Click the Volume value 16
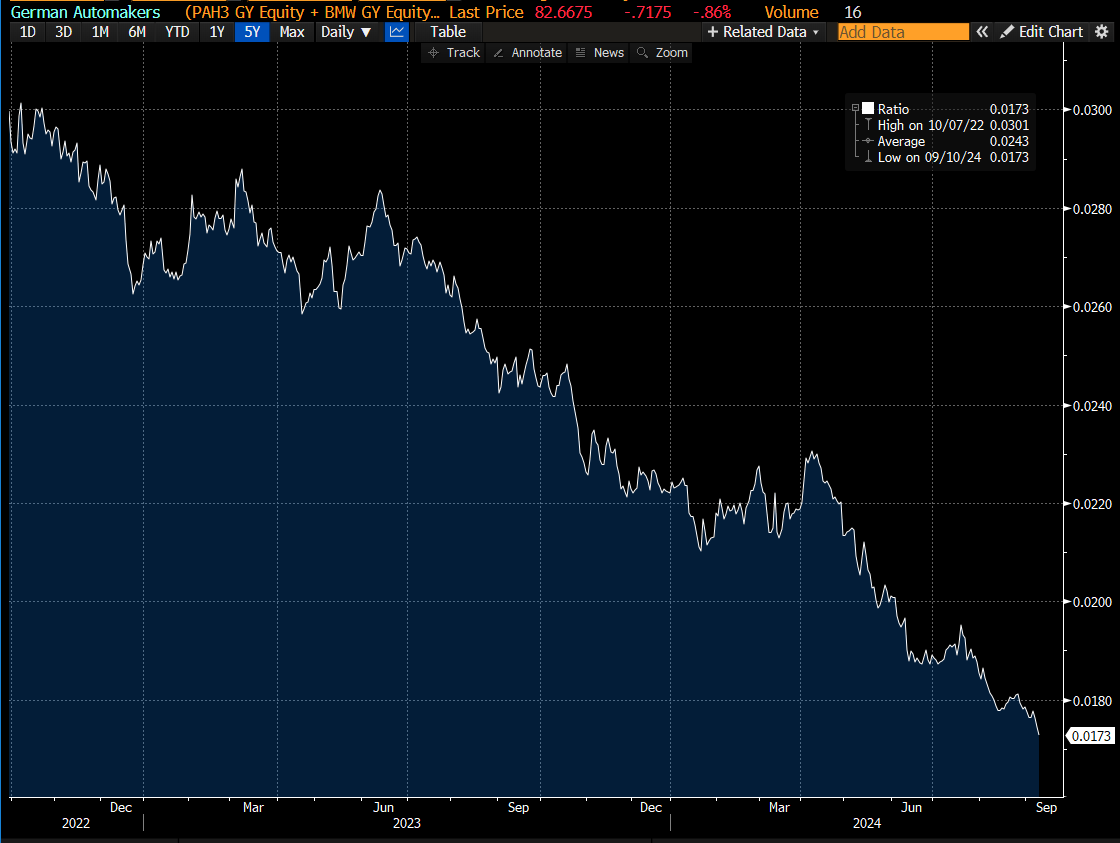This screenshot has width=1120, height=843. (853, 12)
